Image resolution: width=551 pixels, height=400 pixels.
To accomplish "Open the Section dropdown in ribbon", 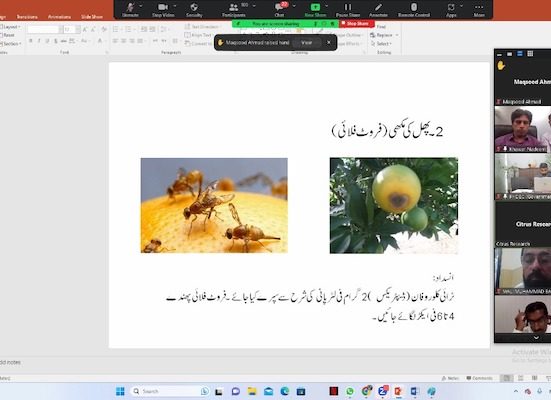I will coord(11,44).
